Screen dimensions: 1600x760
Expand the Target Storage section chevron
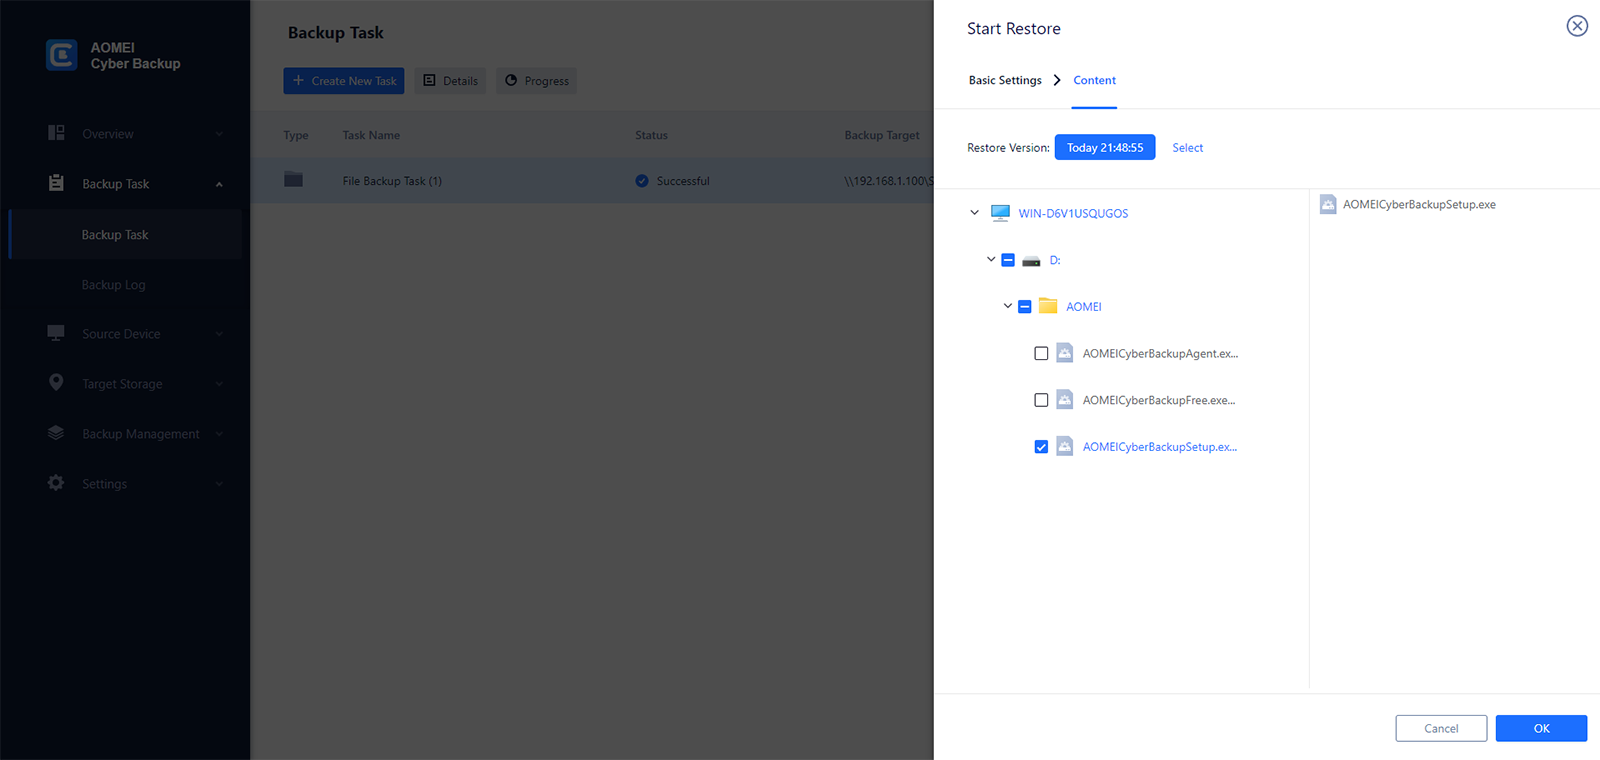click(x=219, y=384)
